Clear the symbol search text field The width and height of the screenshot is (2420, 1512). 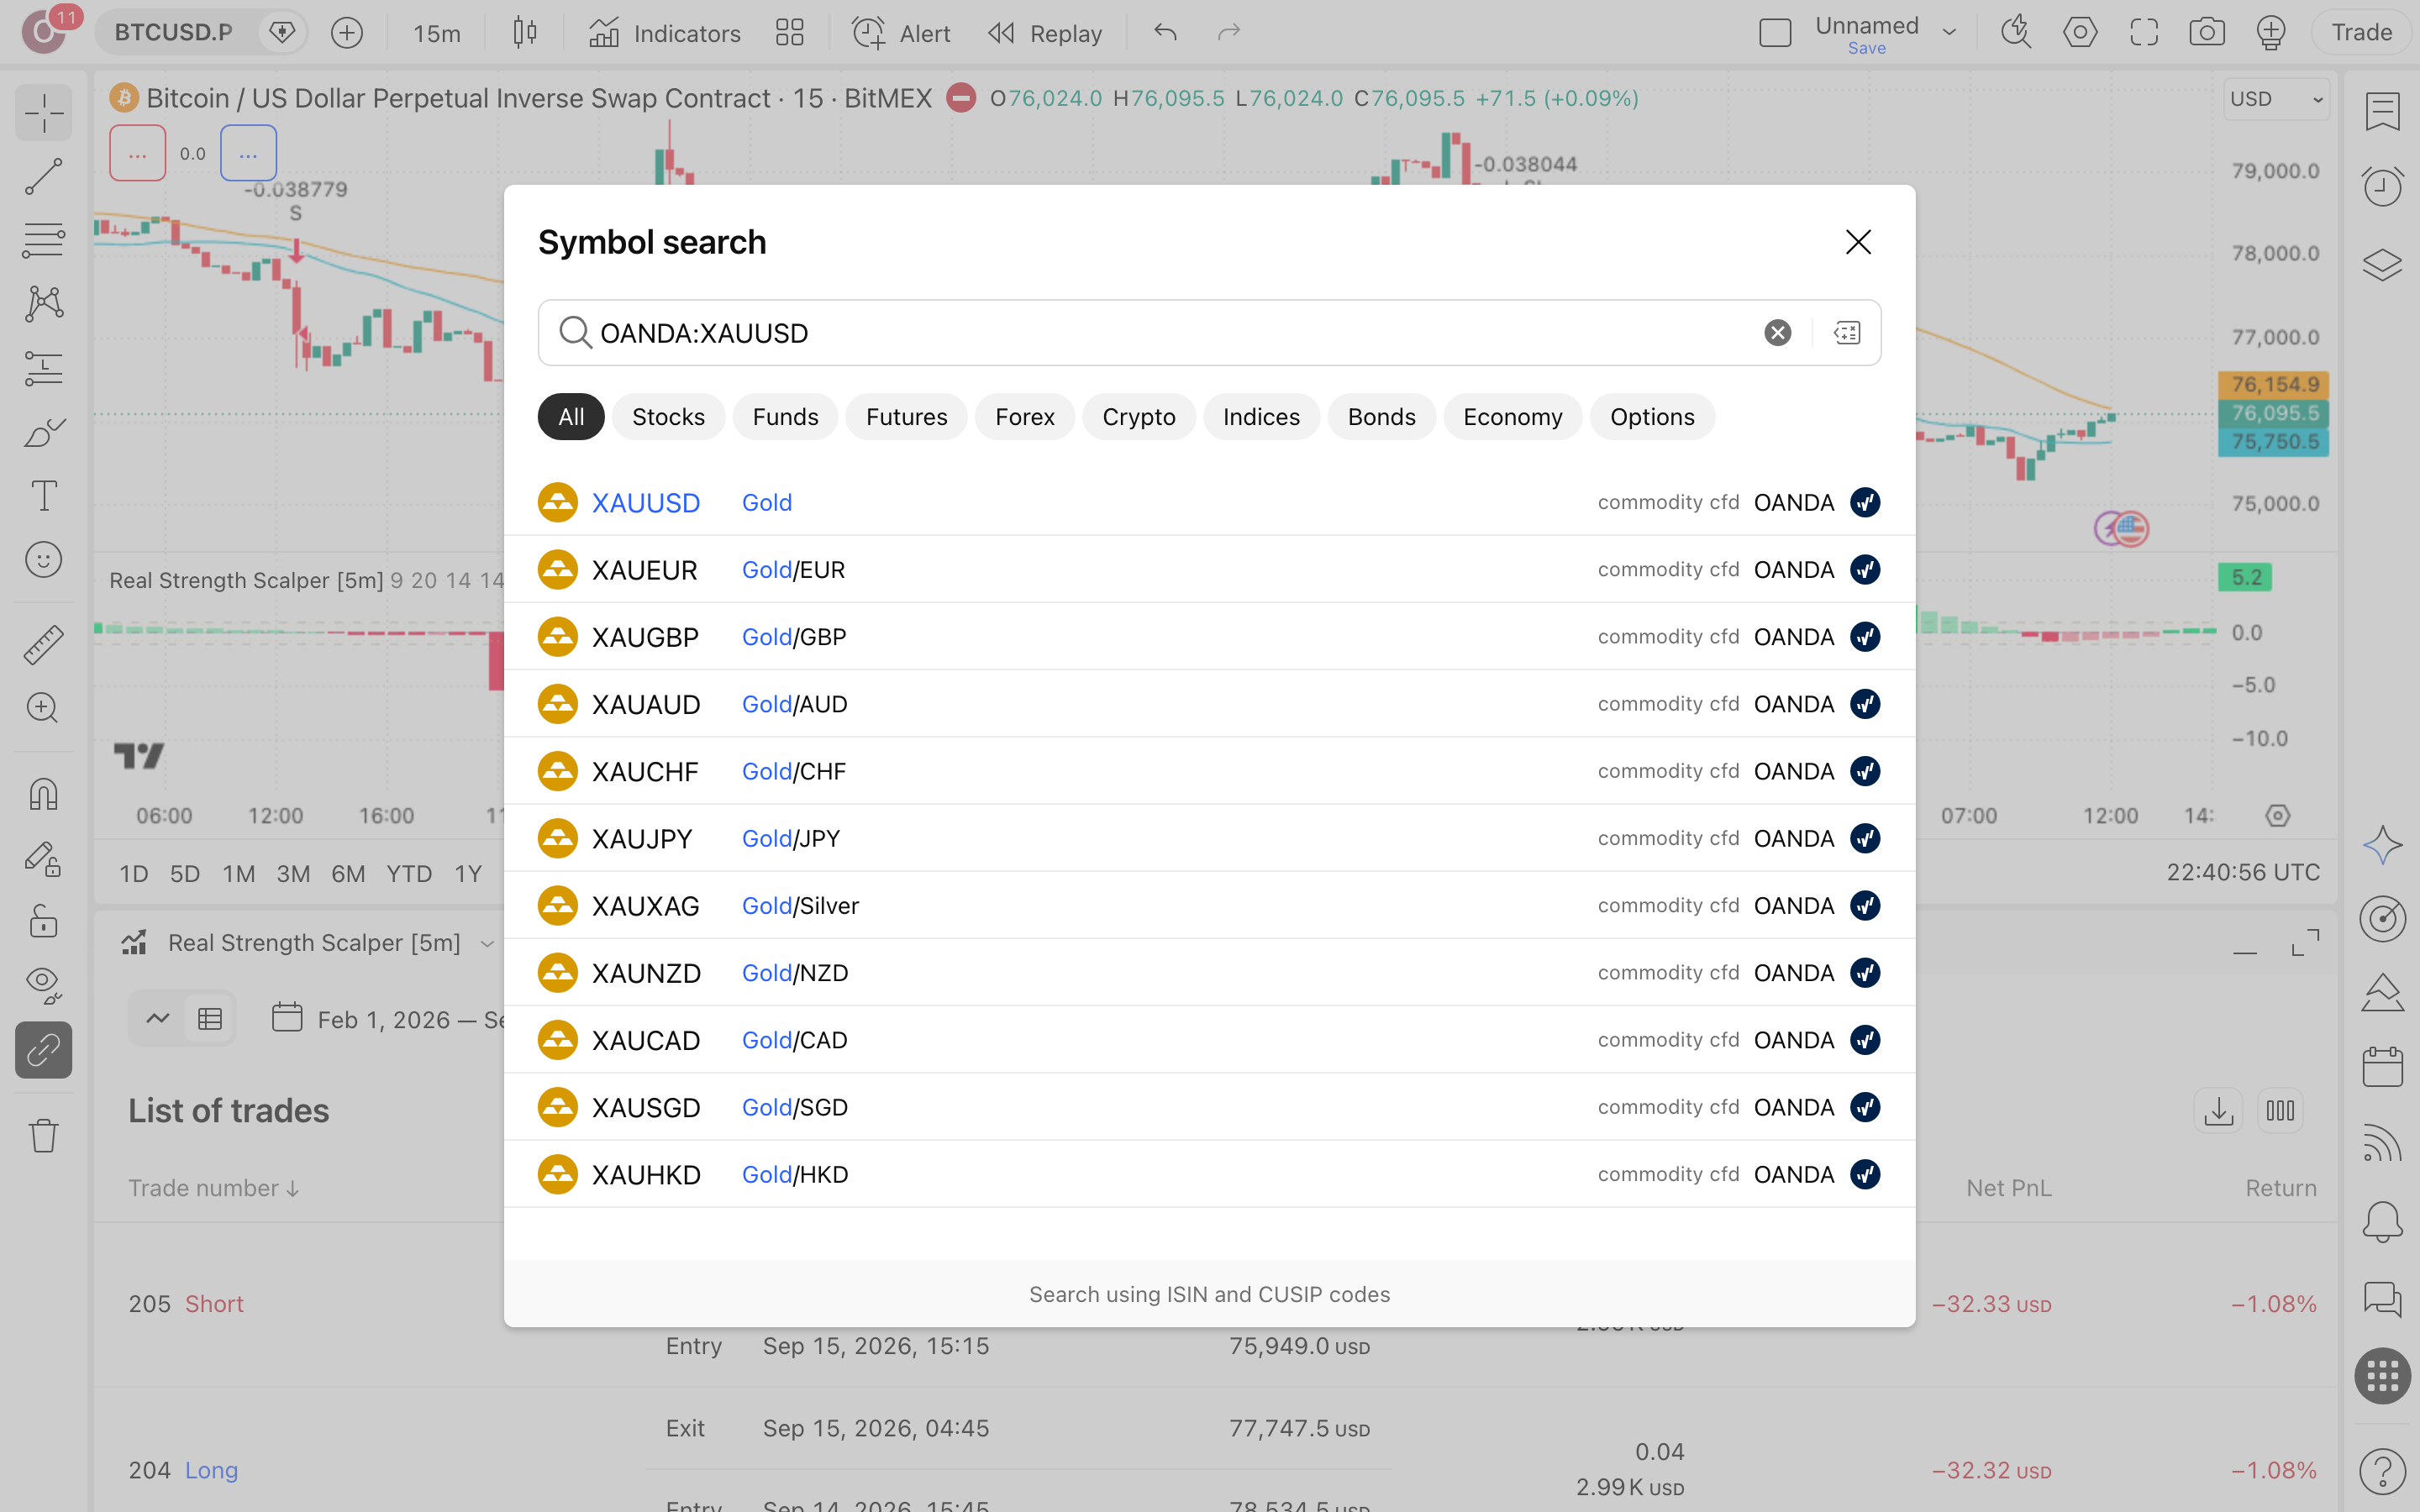(1777, 333)
